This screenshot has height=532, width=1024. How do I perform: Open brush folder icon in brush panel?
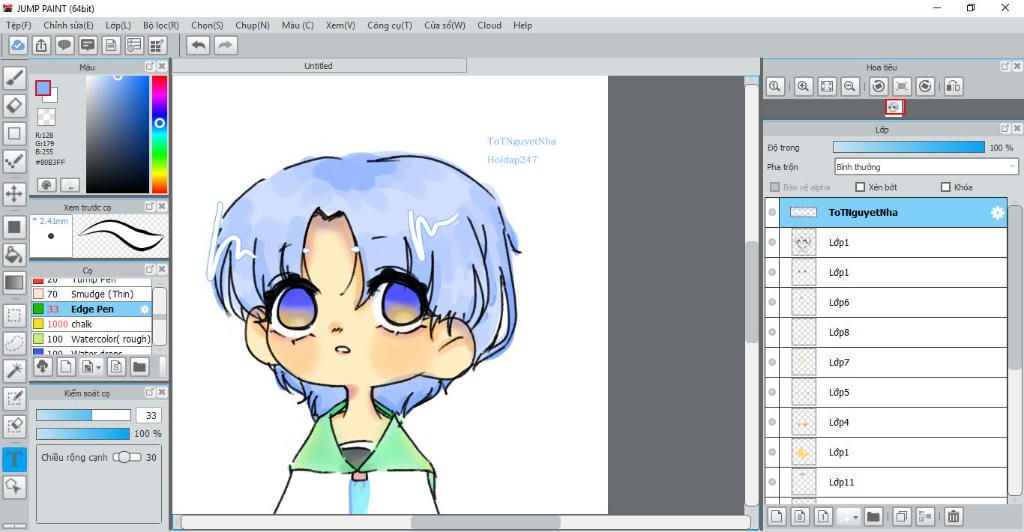(139, 366)
